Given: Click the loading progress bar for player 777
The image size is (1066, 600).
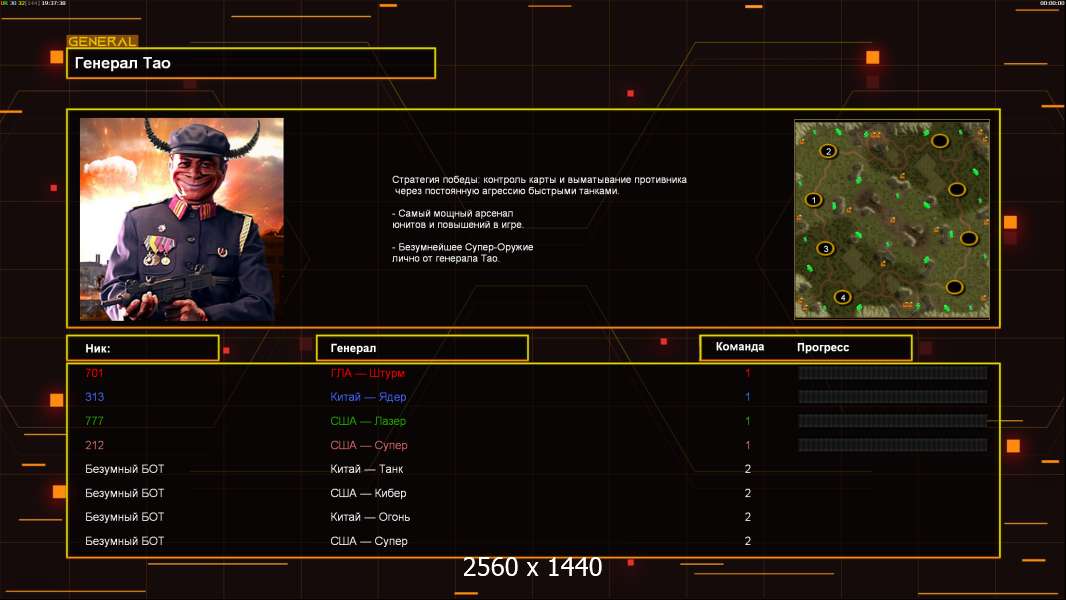Looking at the screenshot, I should [893, 421].
